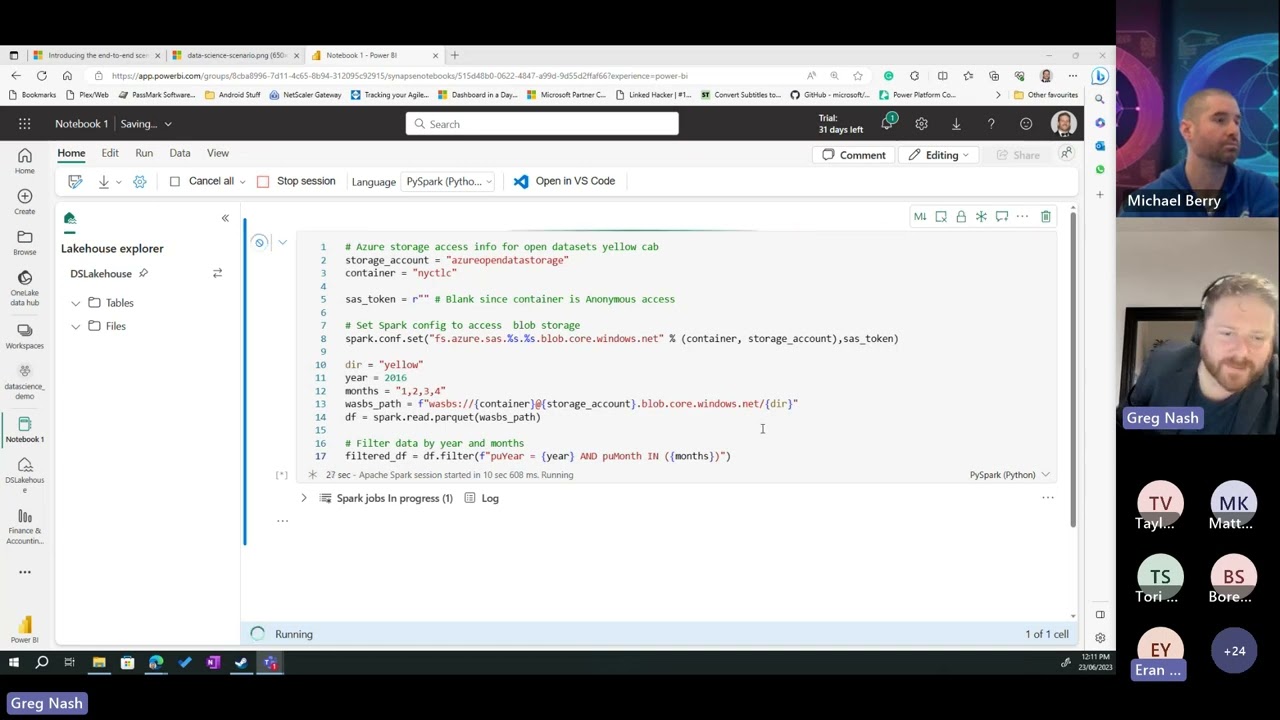Open Editing mode dropdown
The width and height of the screenshot is (1280, 720).
(939, 155)
